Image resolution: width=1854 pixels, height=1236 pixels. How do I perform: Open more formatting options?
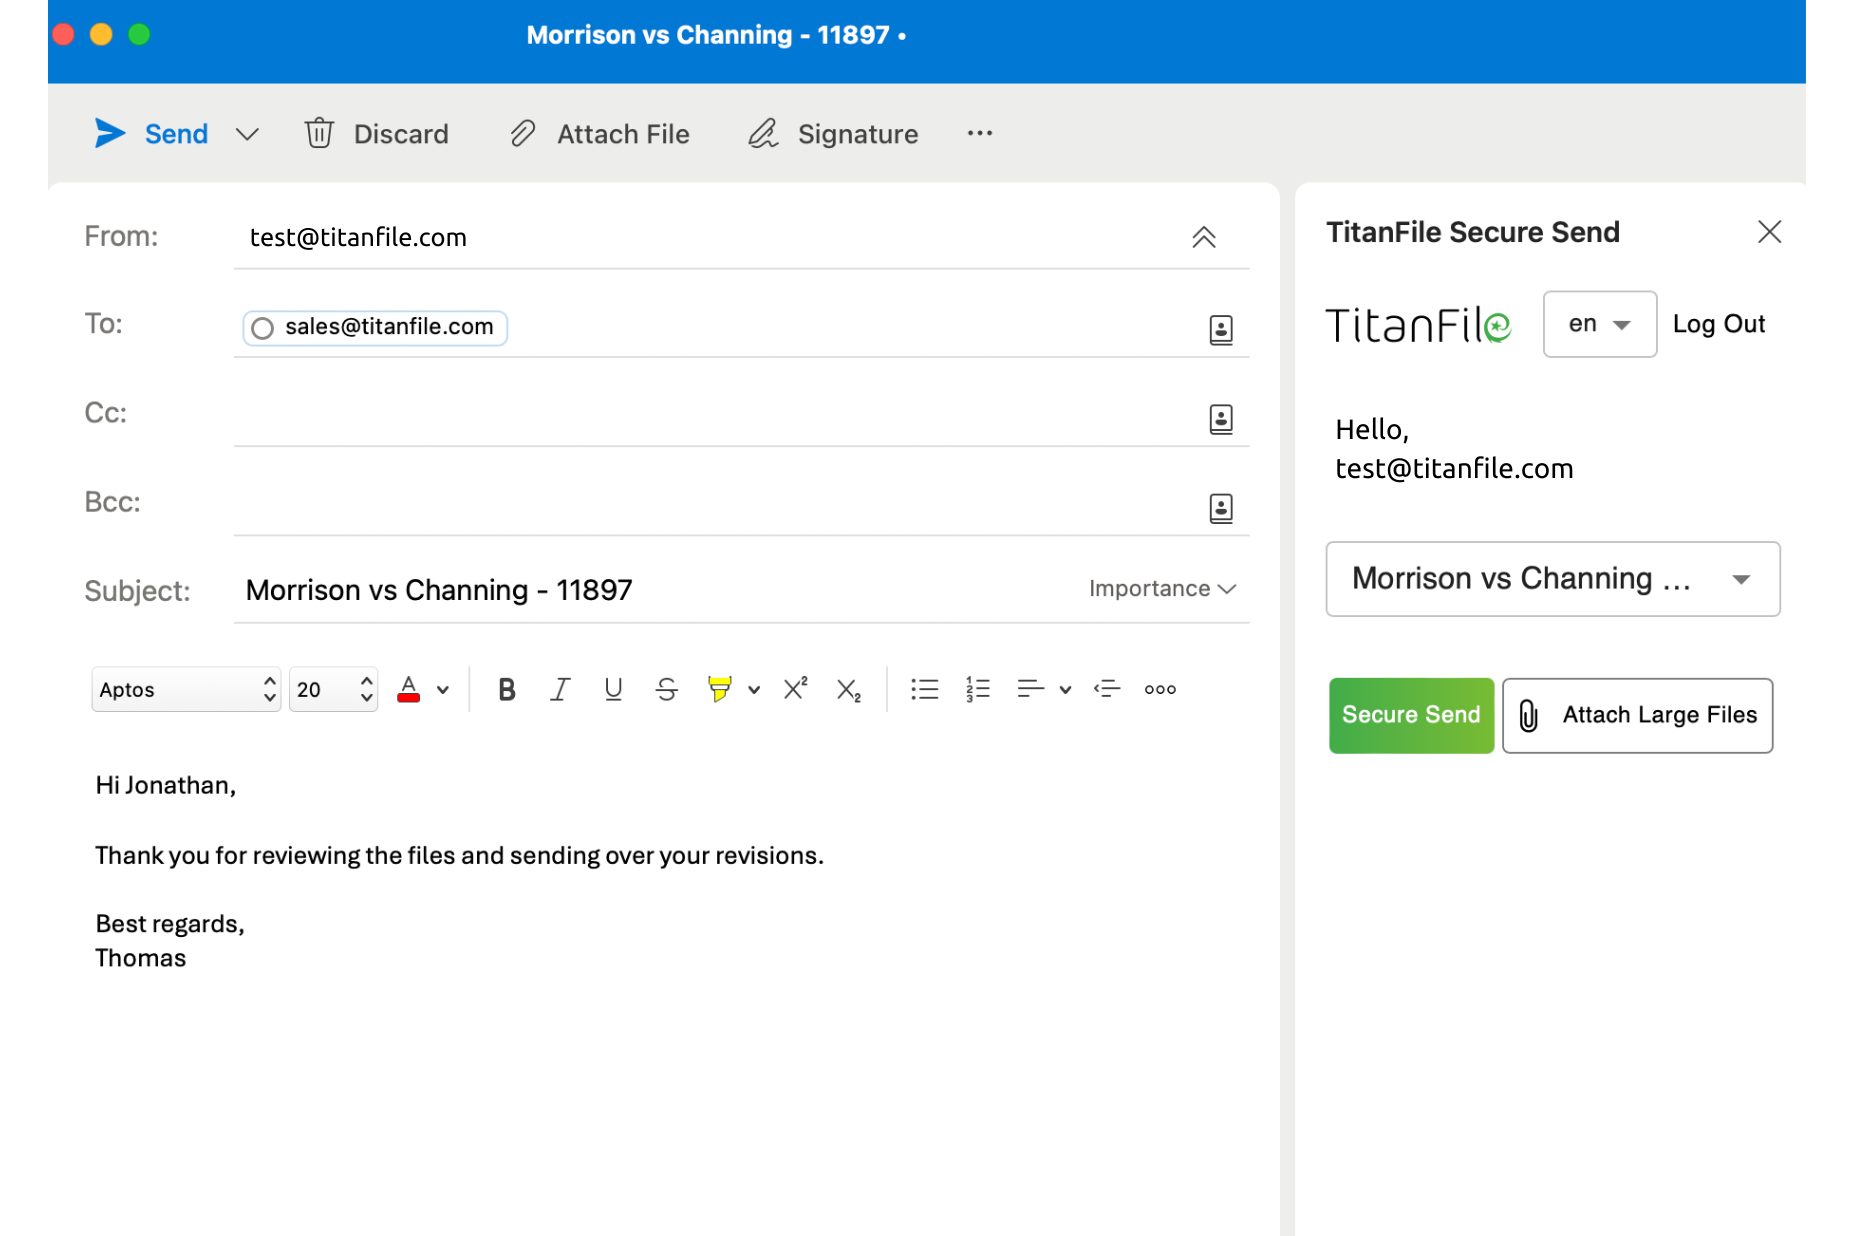tap(1160, 689)
